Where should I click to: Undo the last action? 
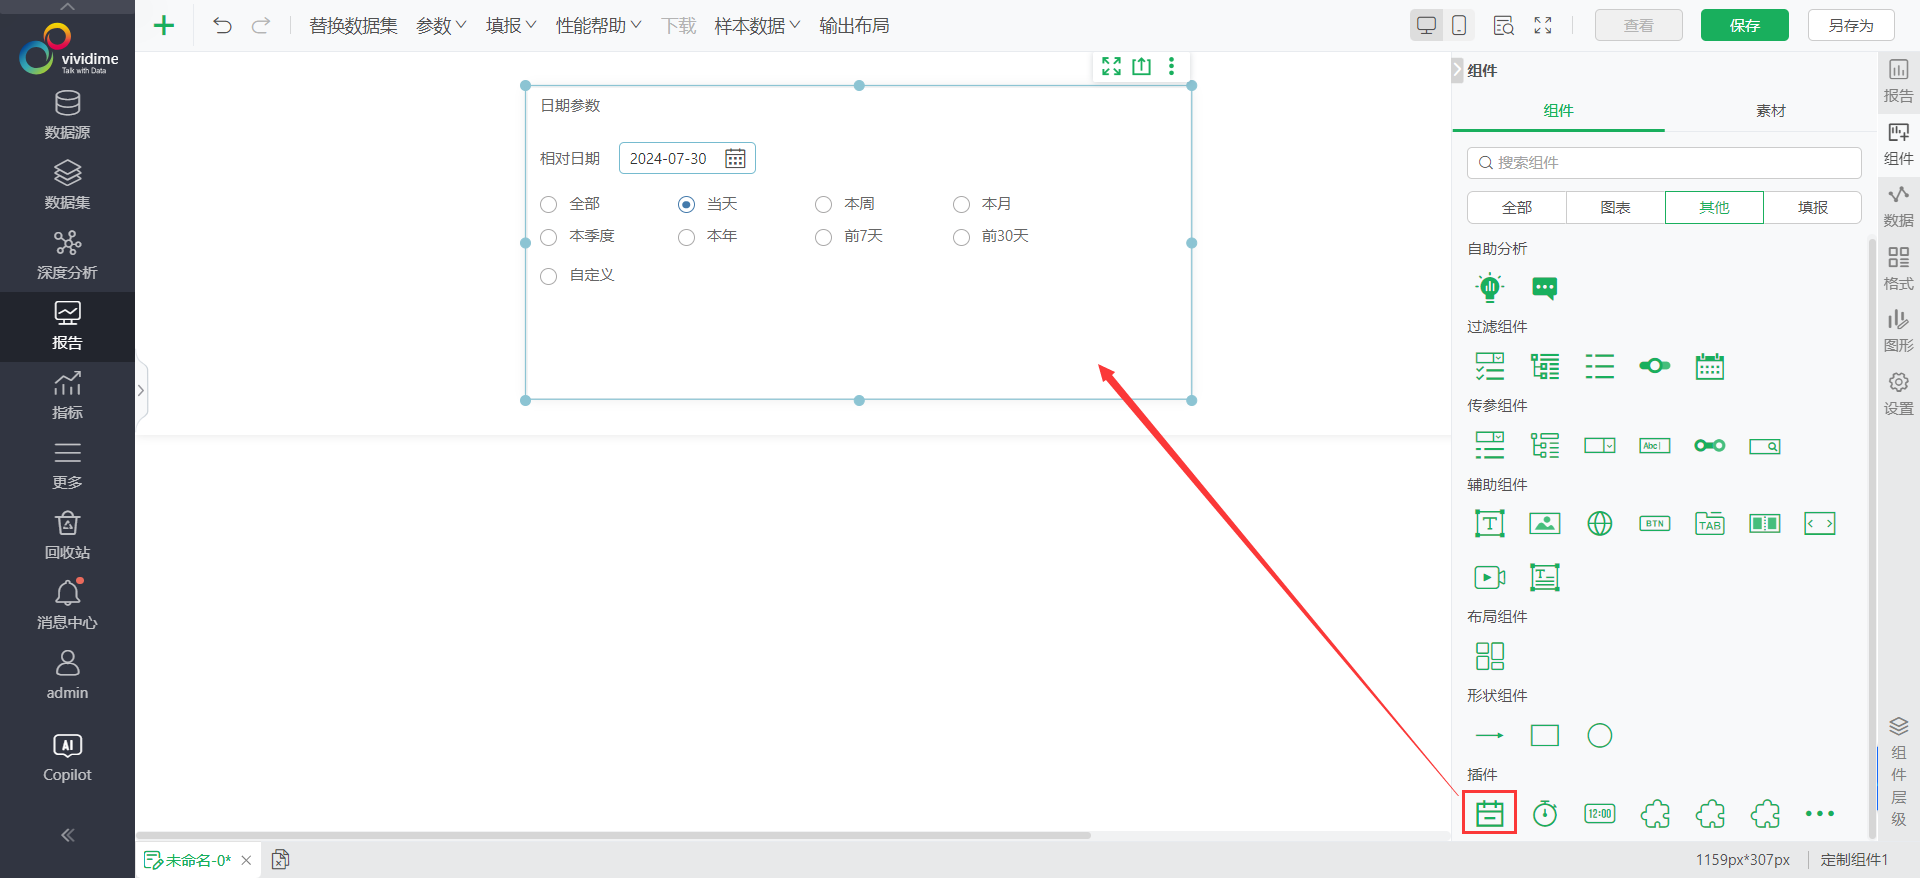[222, 26]
